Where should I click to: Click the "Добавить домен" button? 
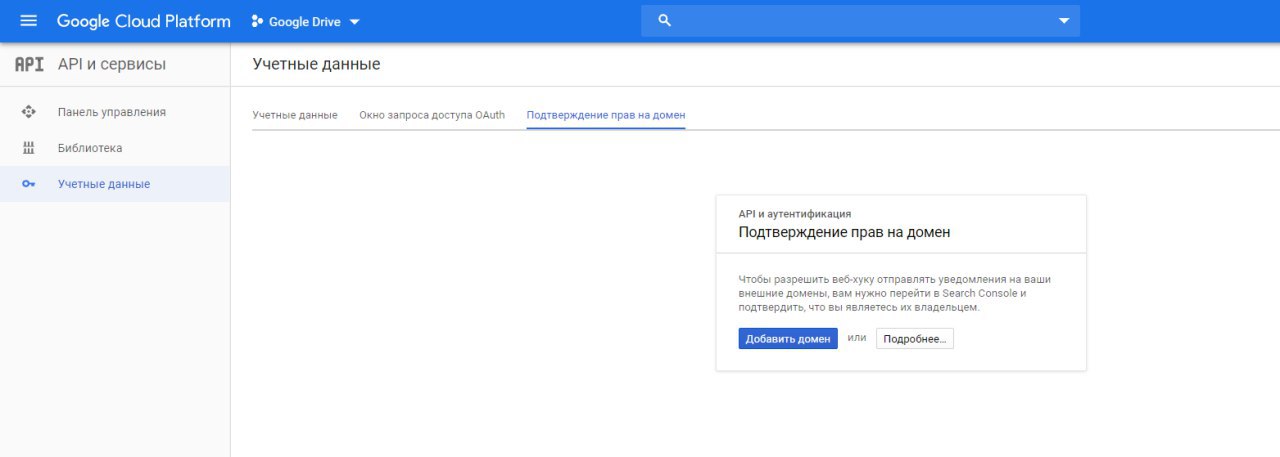pos(788,339)
